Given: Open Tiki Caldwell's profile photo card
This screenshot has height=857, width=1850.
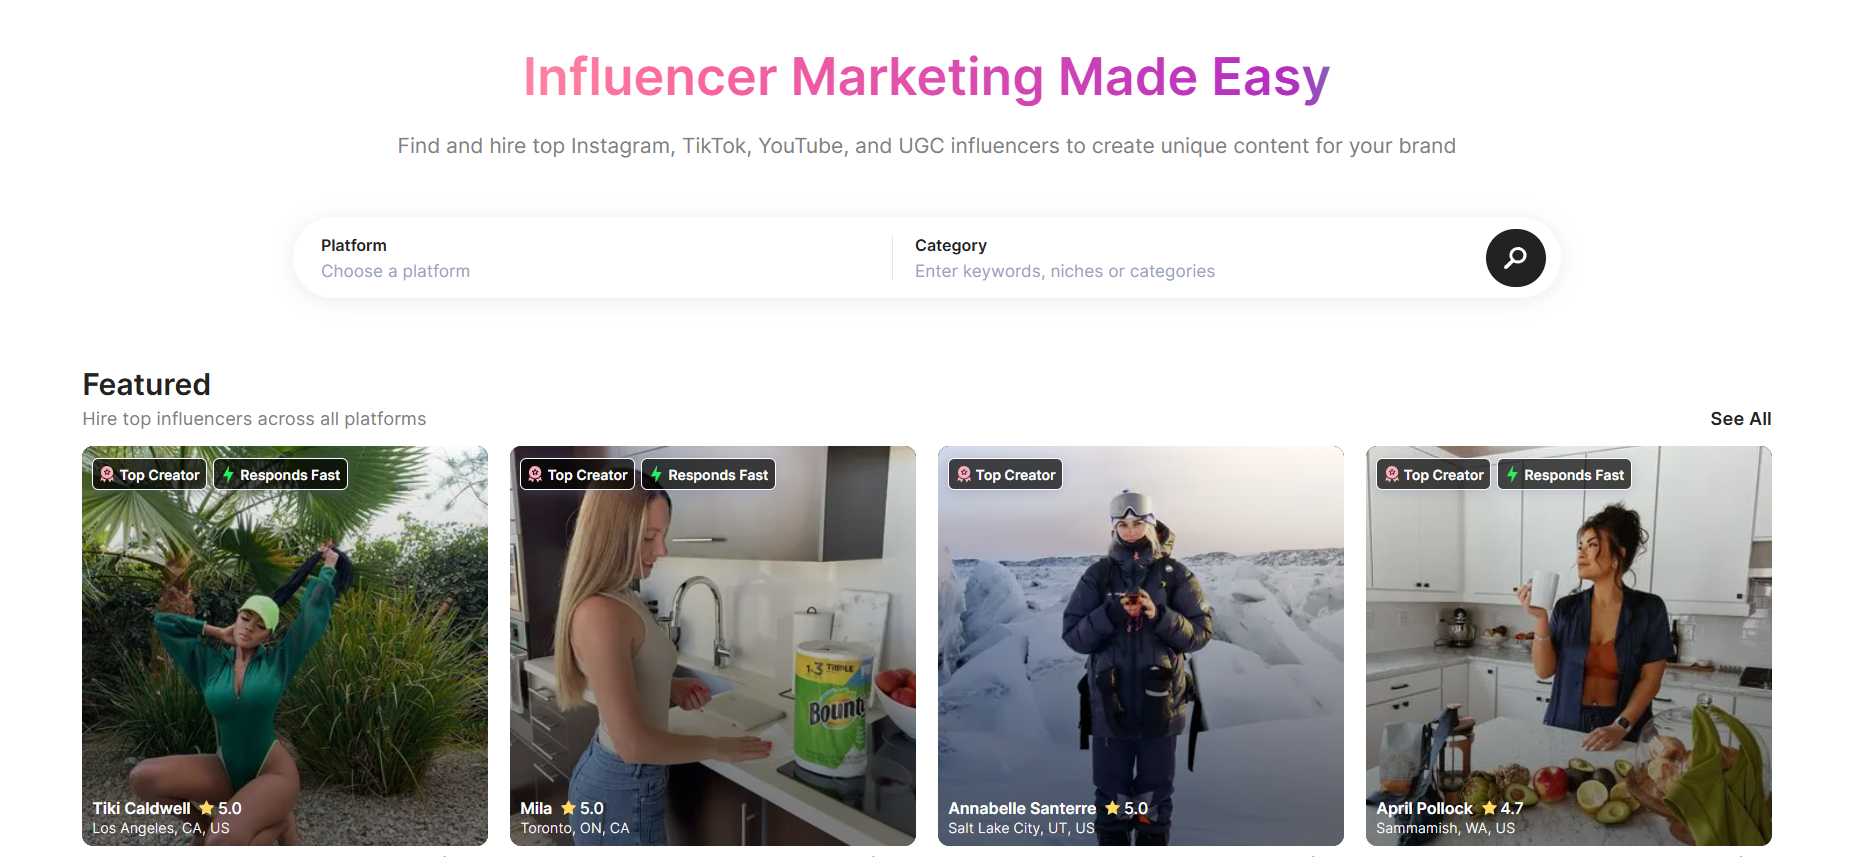Looking at the screenshot, I should point(285,646).
